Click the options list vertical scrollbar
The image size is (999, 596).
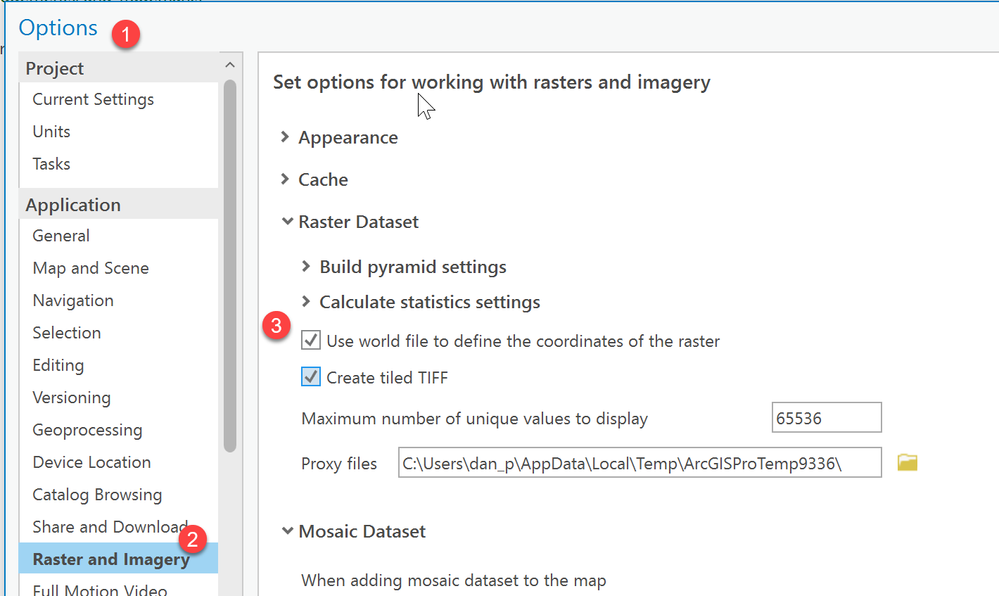pyautogui.click(x=230, y=260)
